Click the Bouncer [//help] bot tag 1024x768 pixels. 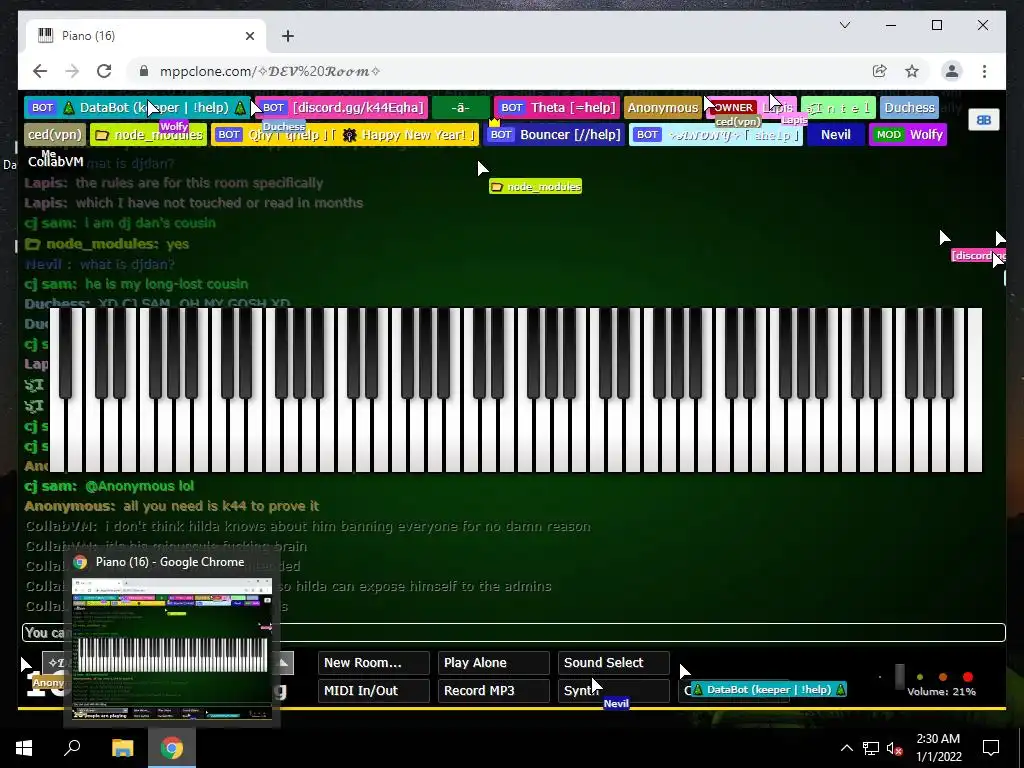click(554, 135)
